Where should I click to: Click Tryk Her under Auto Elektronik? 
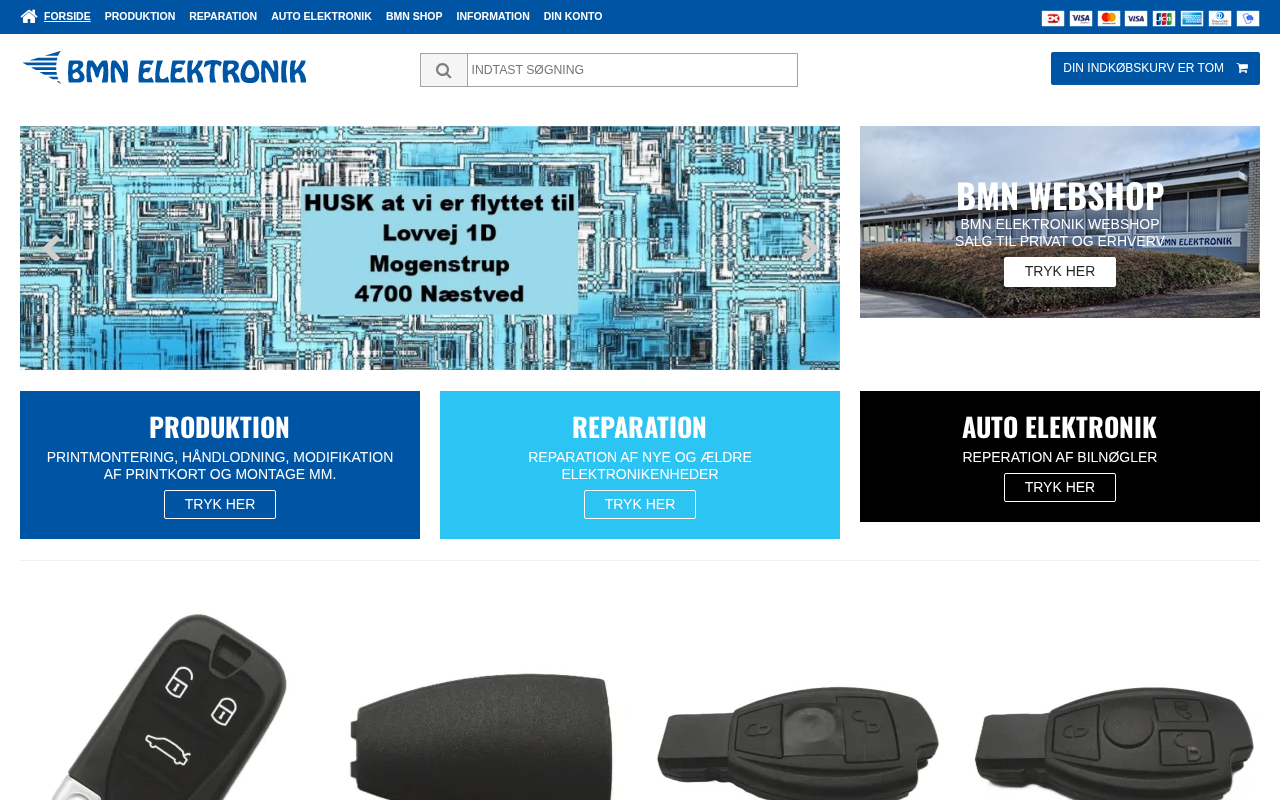tap(1060, 487)
